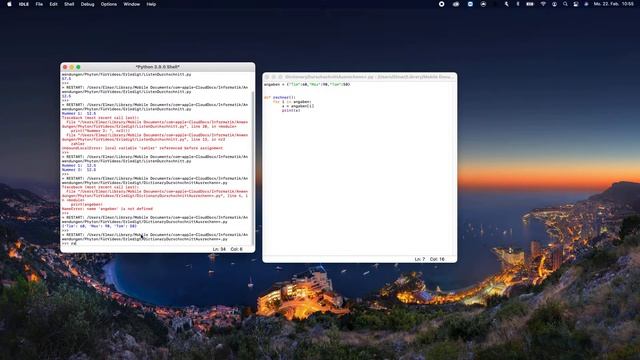Click the Bluetooth icon in menu bar

coord(518,4)
